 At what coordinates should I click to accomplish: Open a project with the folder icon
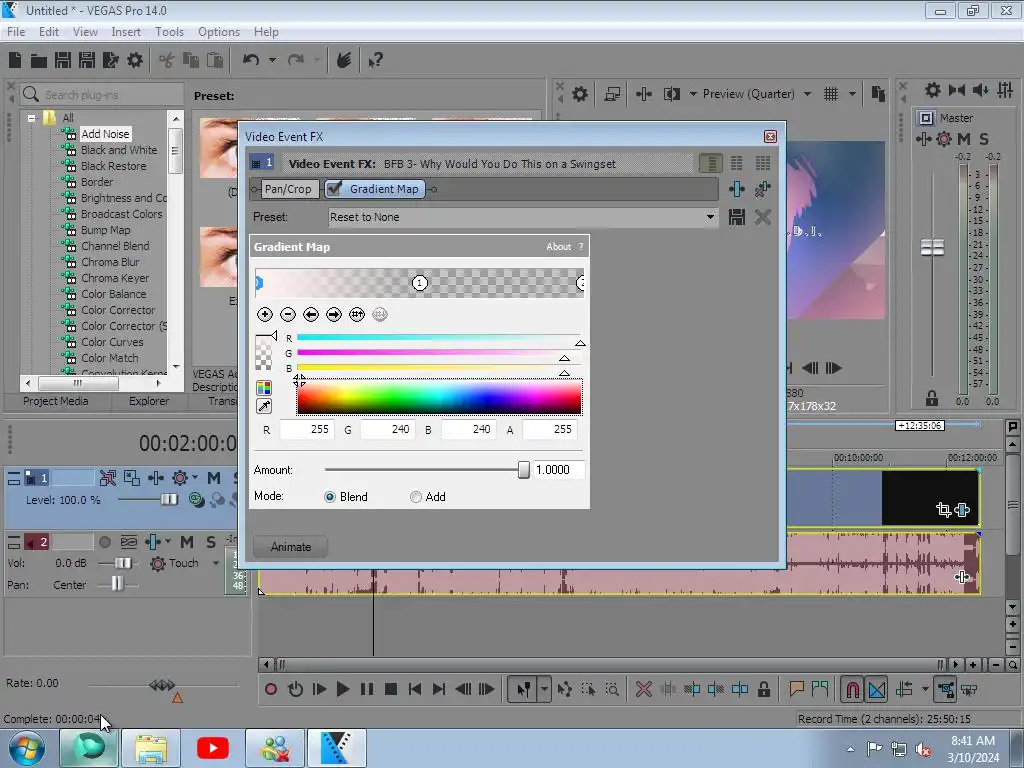coord(39,61)
